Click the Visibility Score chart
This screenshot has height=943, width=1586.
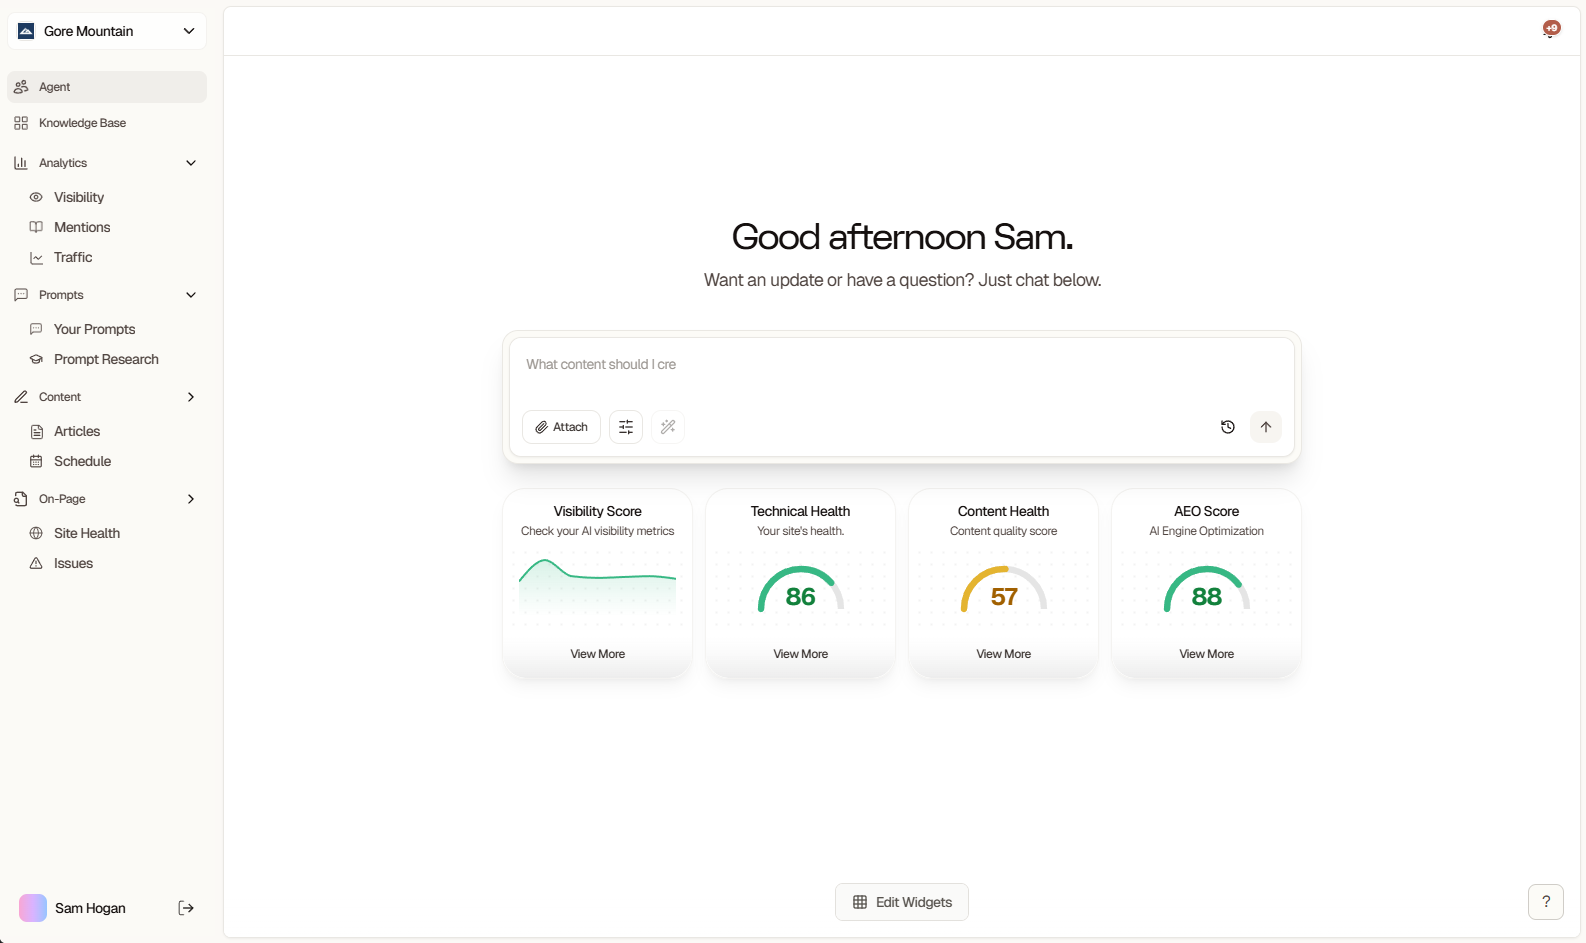(x=598, y=587)
